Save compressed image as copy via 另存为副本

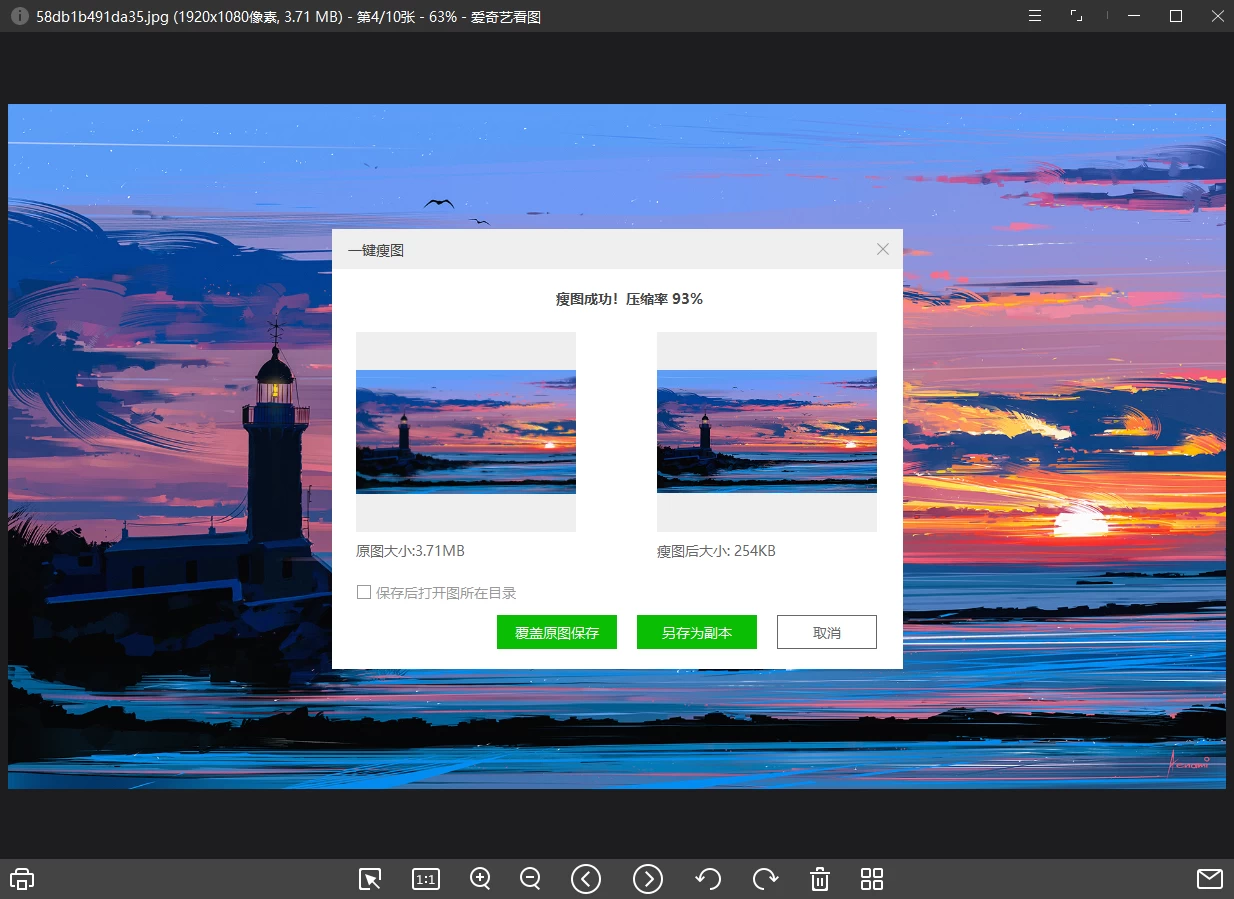pos(696,631)
